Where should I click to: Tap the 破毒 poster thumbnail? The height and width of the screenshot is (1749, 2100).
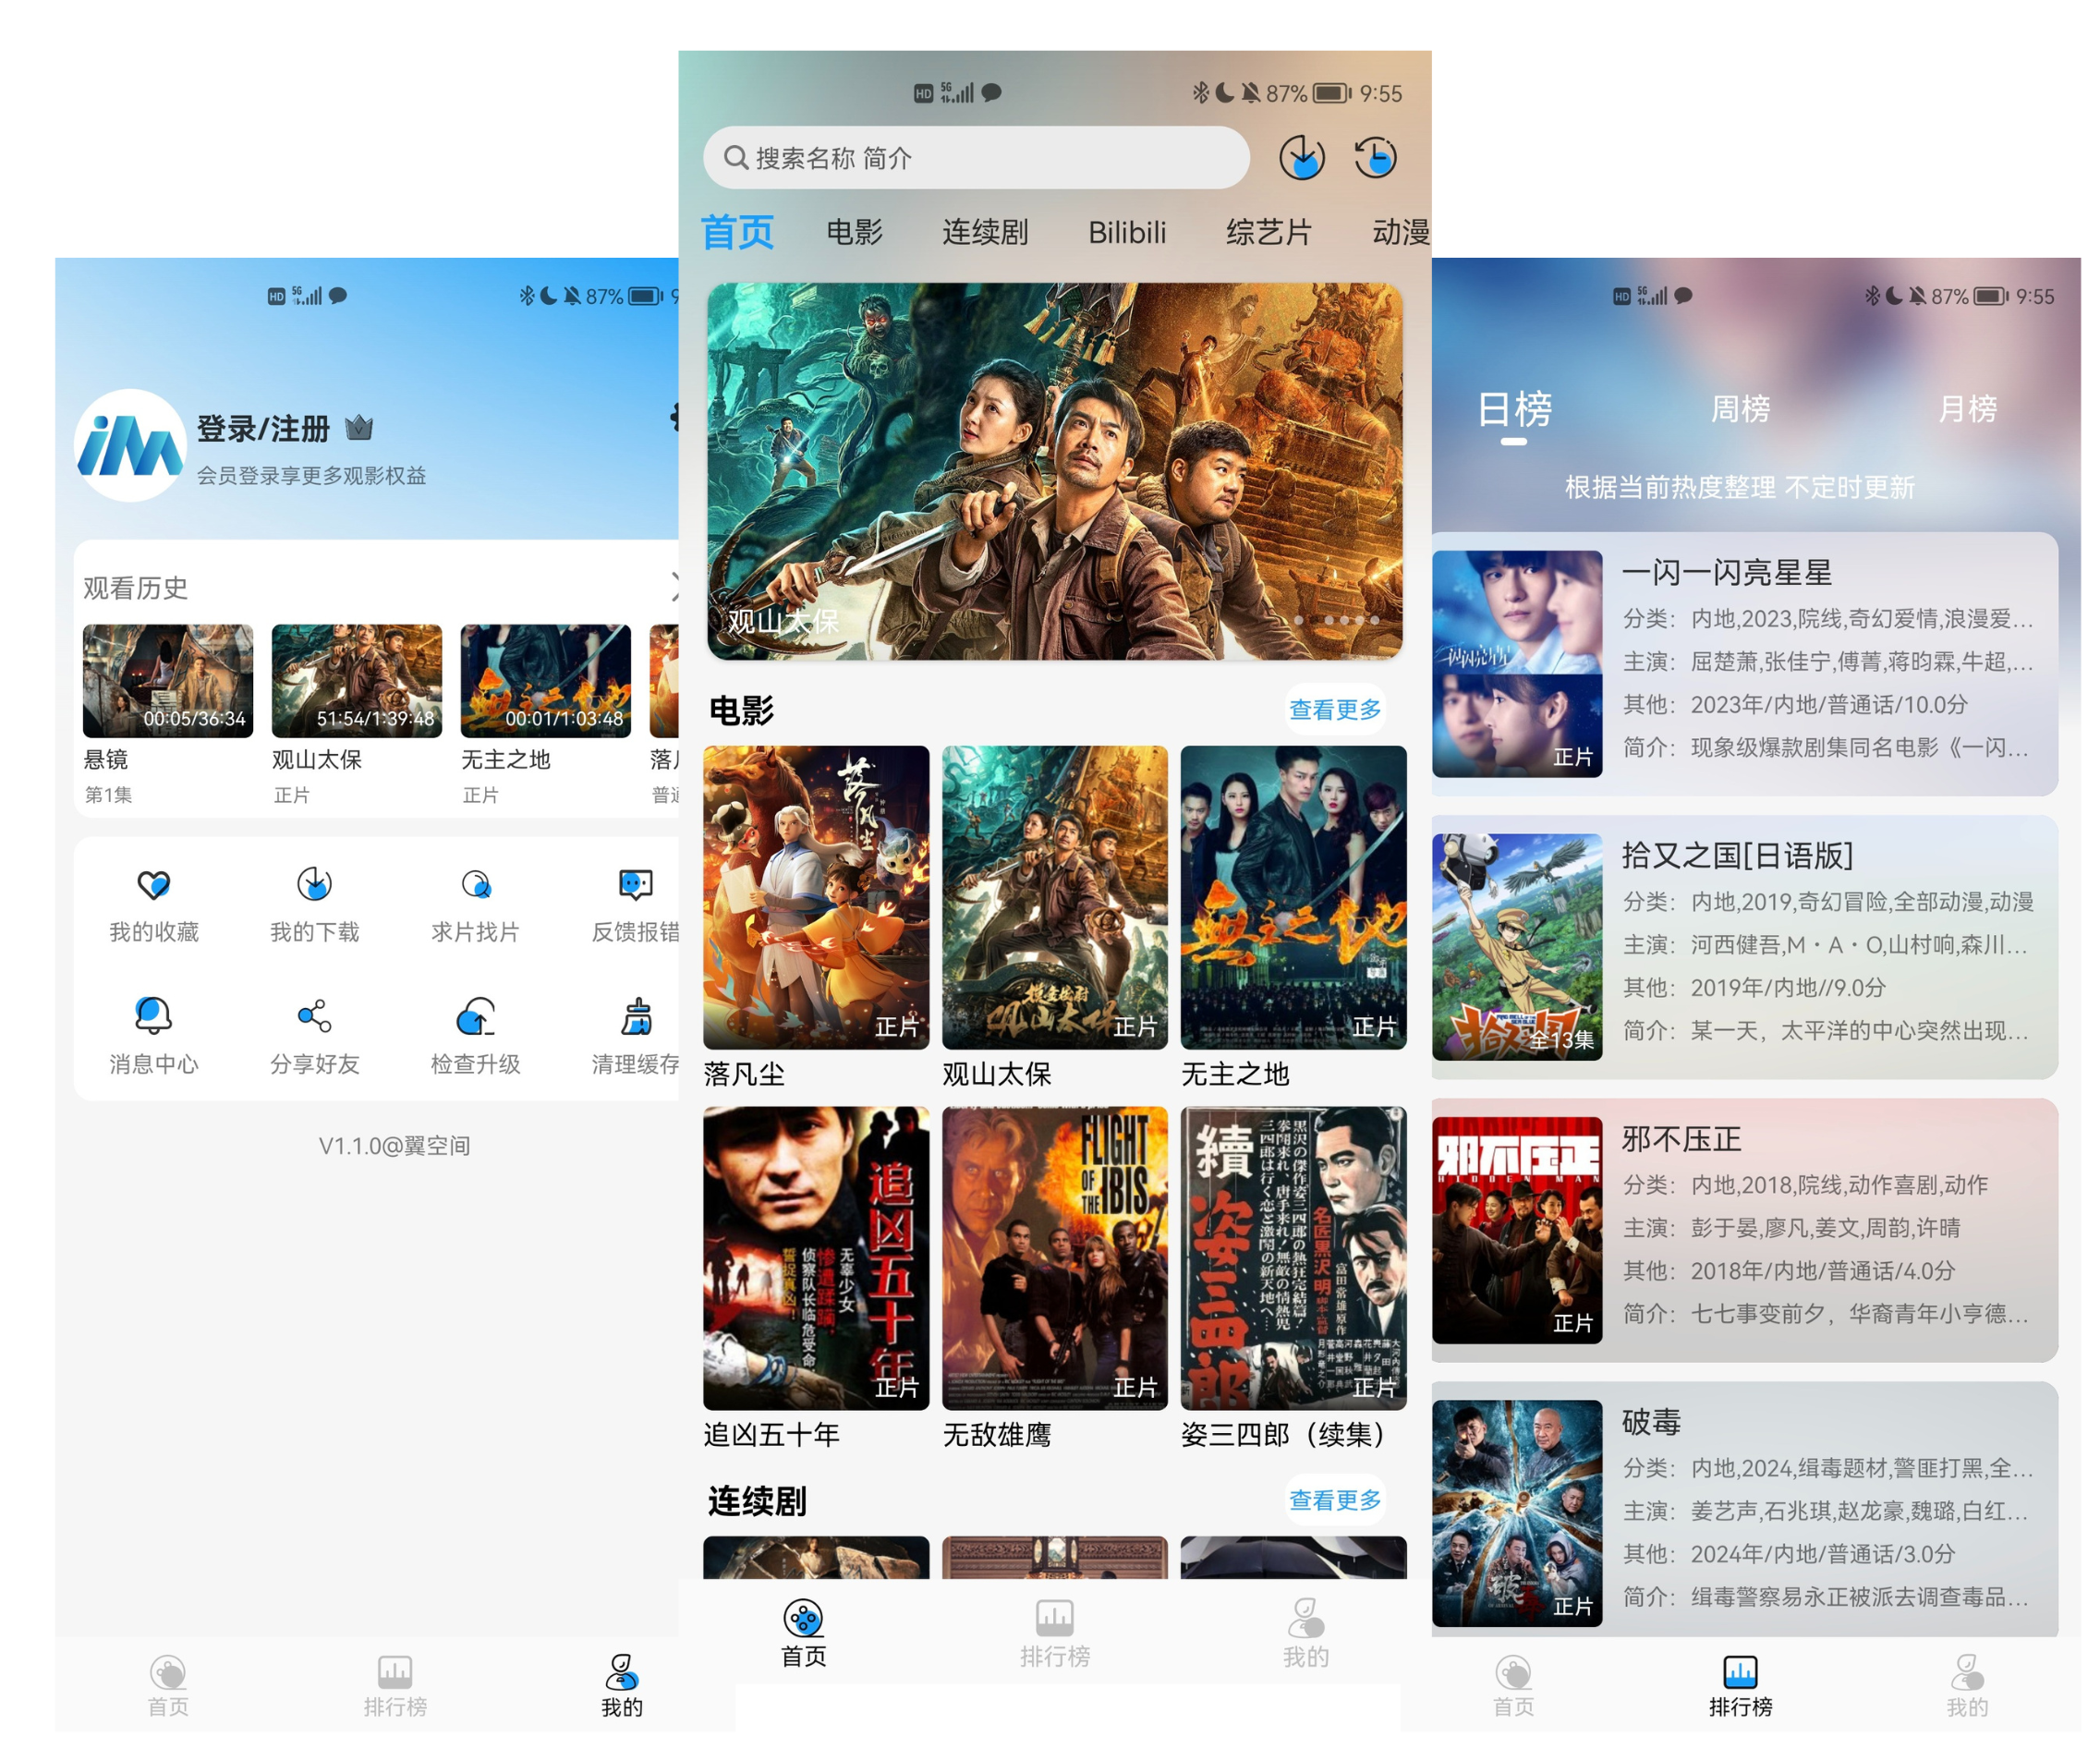coord(1517,1513)
